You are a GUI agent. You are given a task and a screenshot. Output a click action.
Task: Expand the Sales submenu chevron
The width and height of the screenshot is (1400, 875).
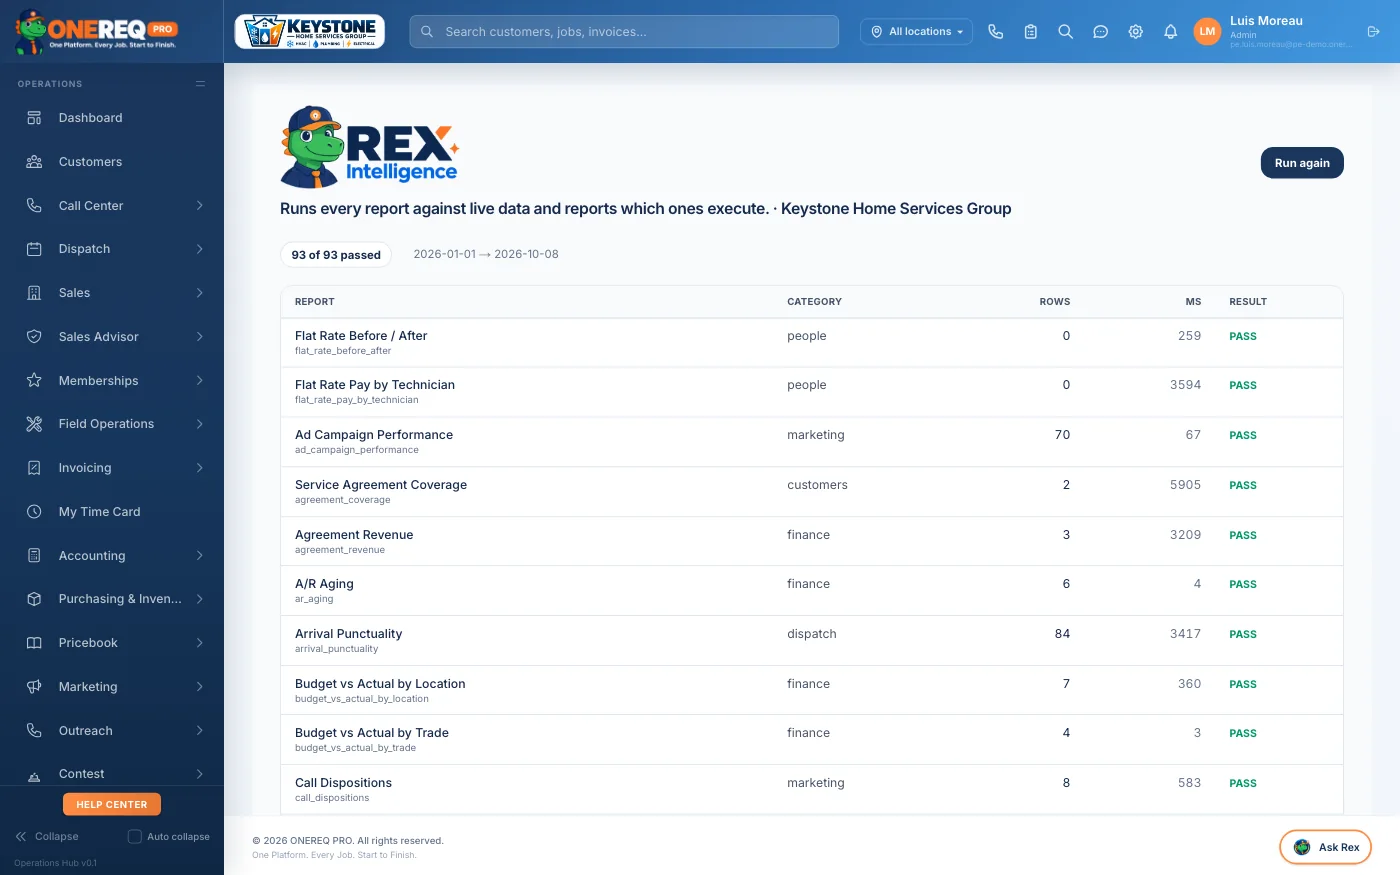pyautogui.click(x=200, y=293)
